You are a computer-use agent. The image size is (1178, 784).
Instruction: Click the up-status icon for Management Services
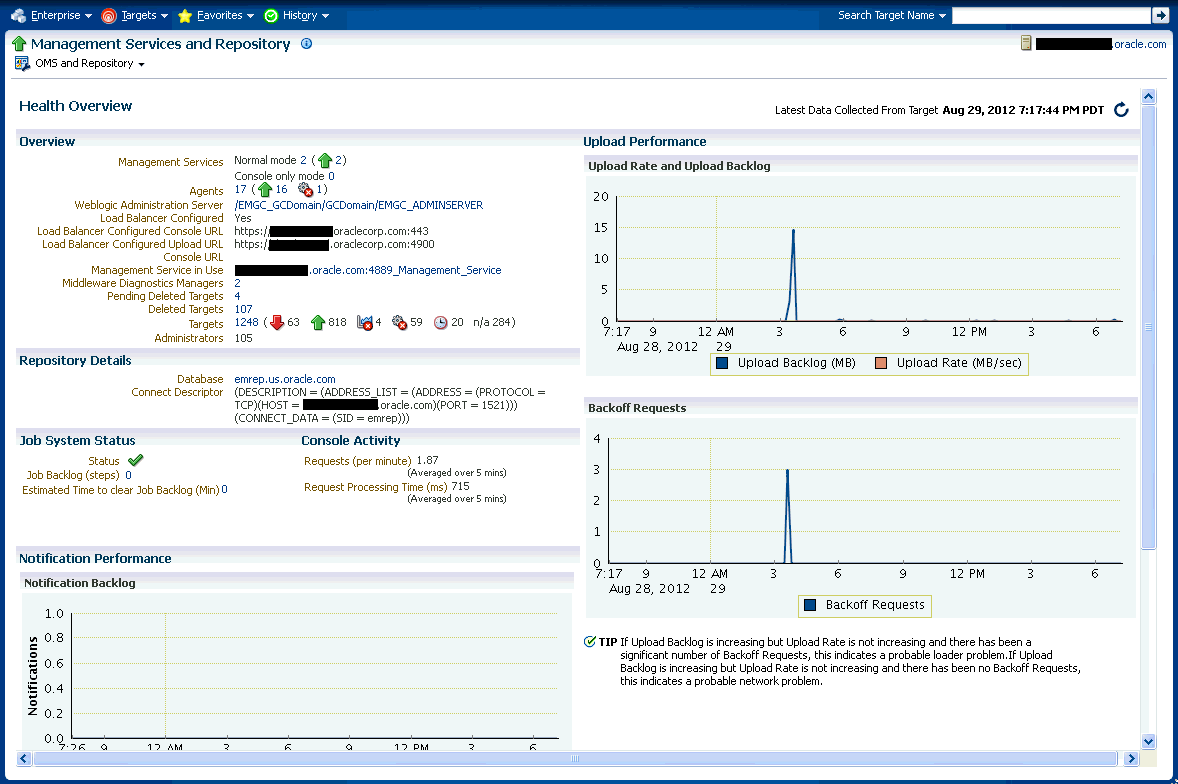pyautogui.click(x=325, y=161)
